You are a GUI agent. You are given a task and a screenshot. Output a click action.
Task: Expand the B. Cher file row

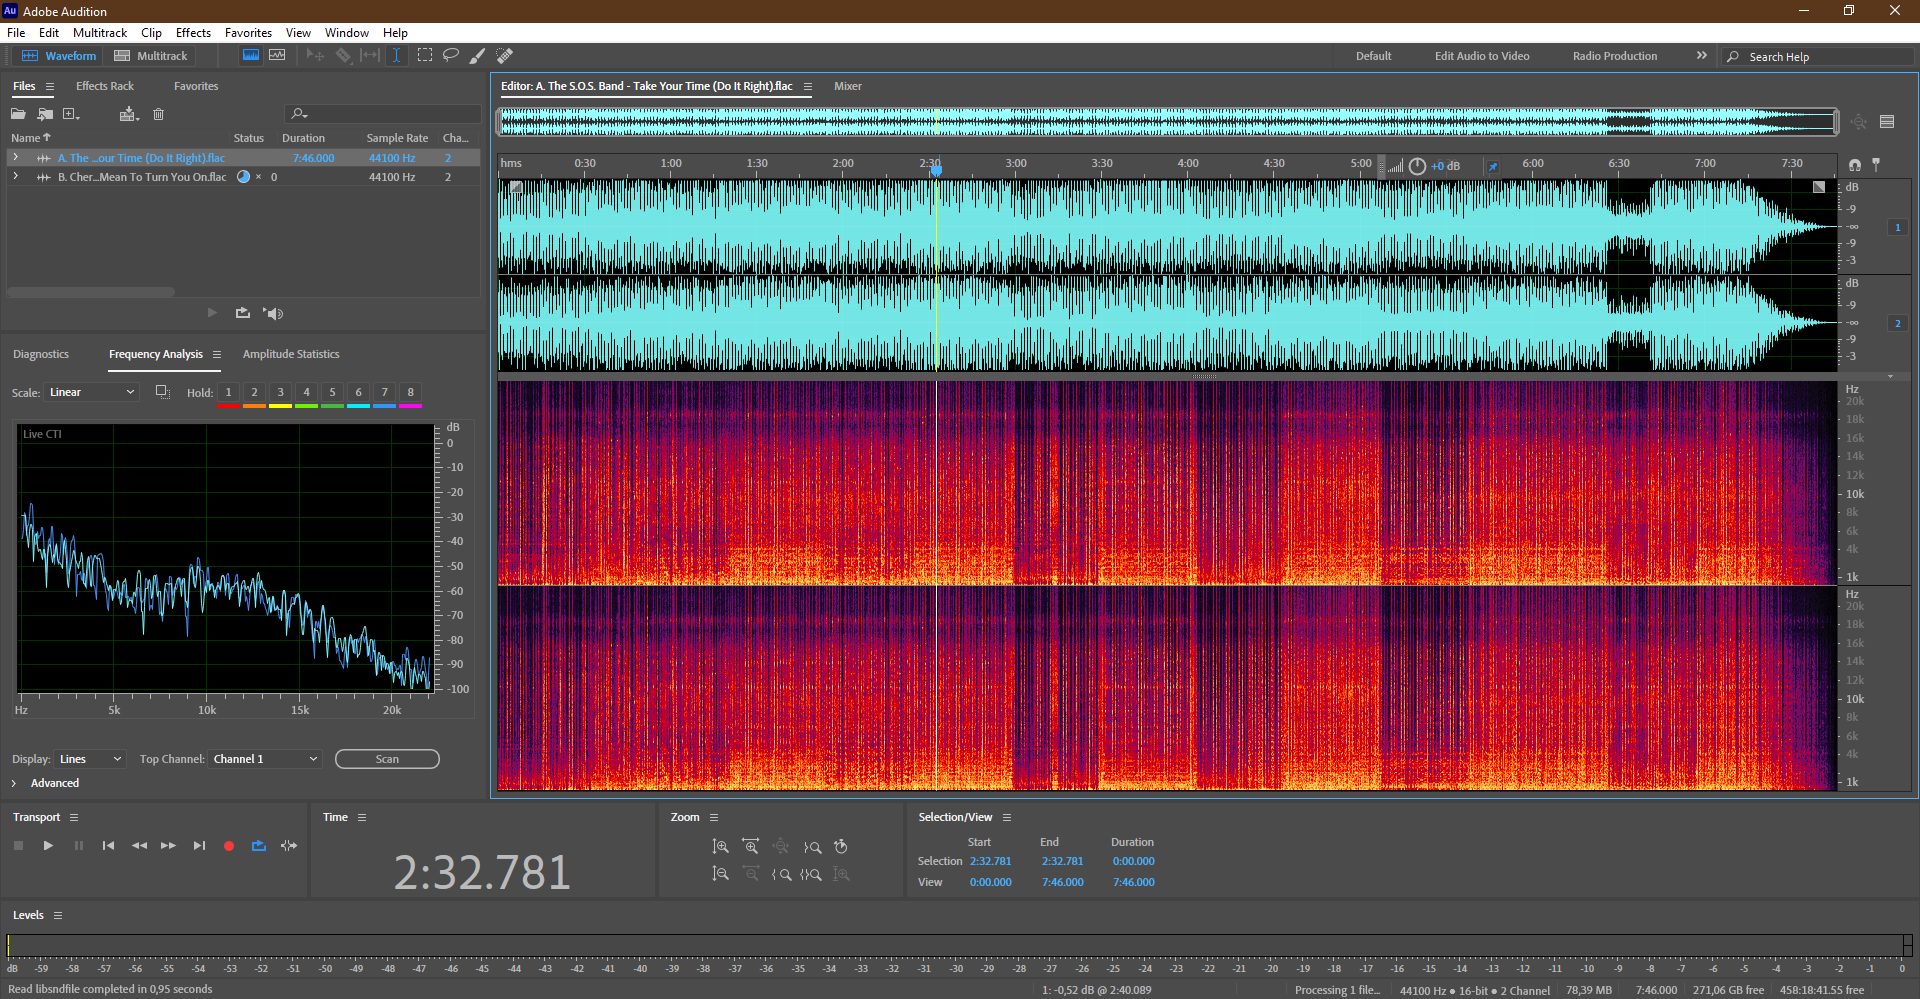[15, 177]
